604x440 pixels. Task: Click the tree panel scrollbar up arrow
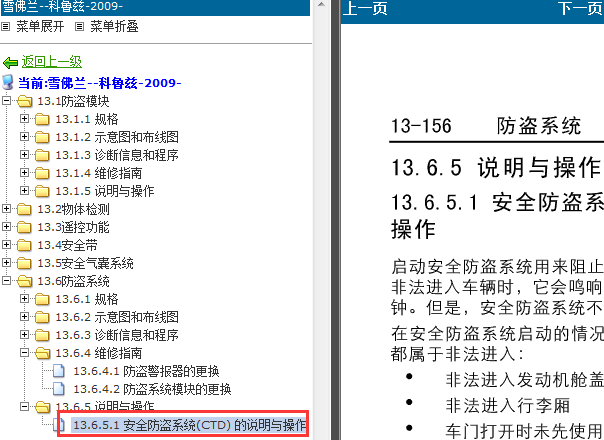point(321,5)
